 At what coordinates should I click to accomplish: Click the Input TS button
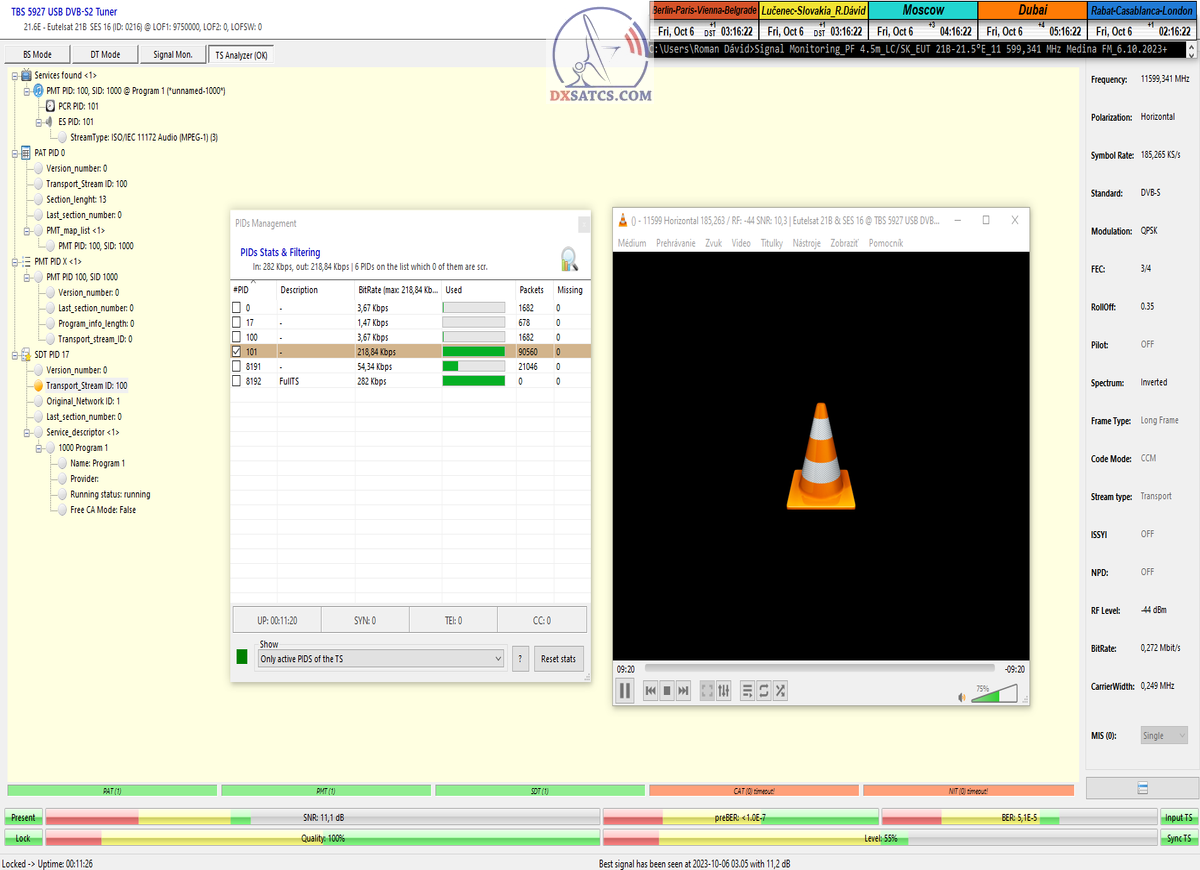click(x=1178, y=817)
